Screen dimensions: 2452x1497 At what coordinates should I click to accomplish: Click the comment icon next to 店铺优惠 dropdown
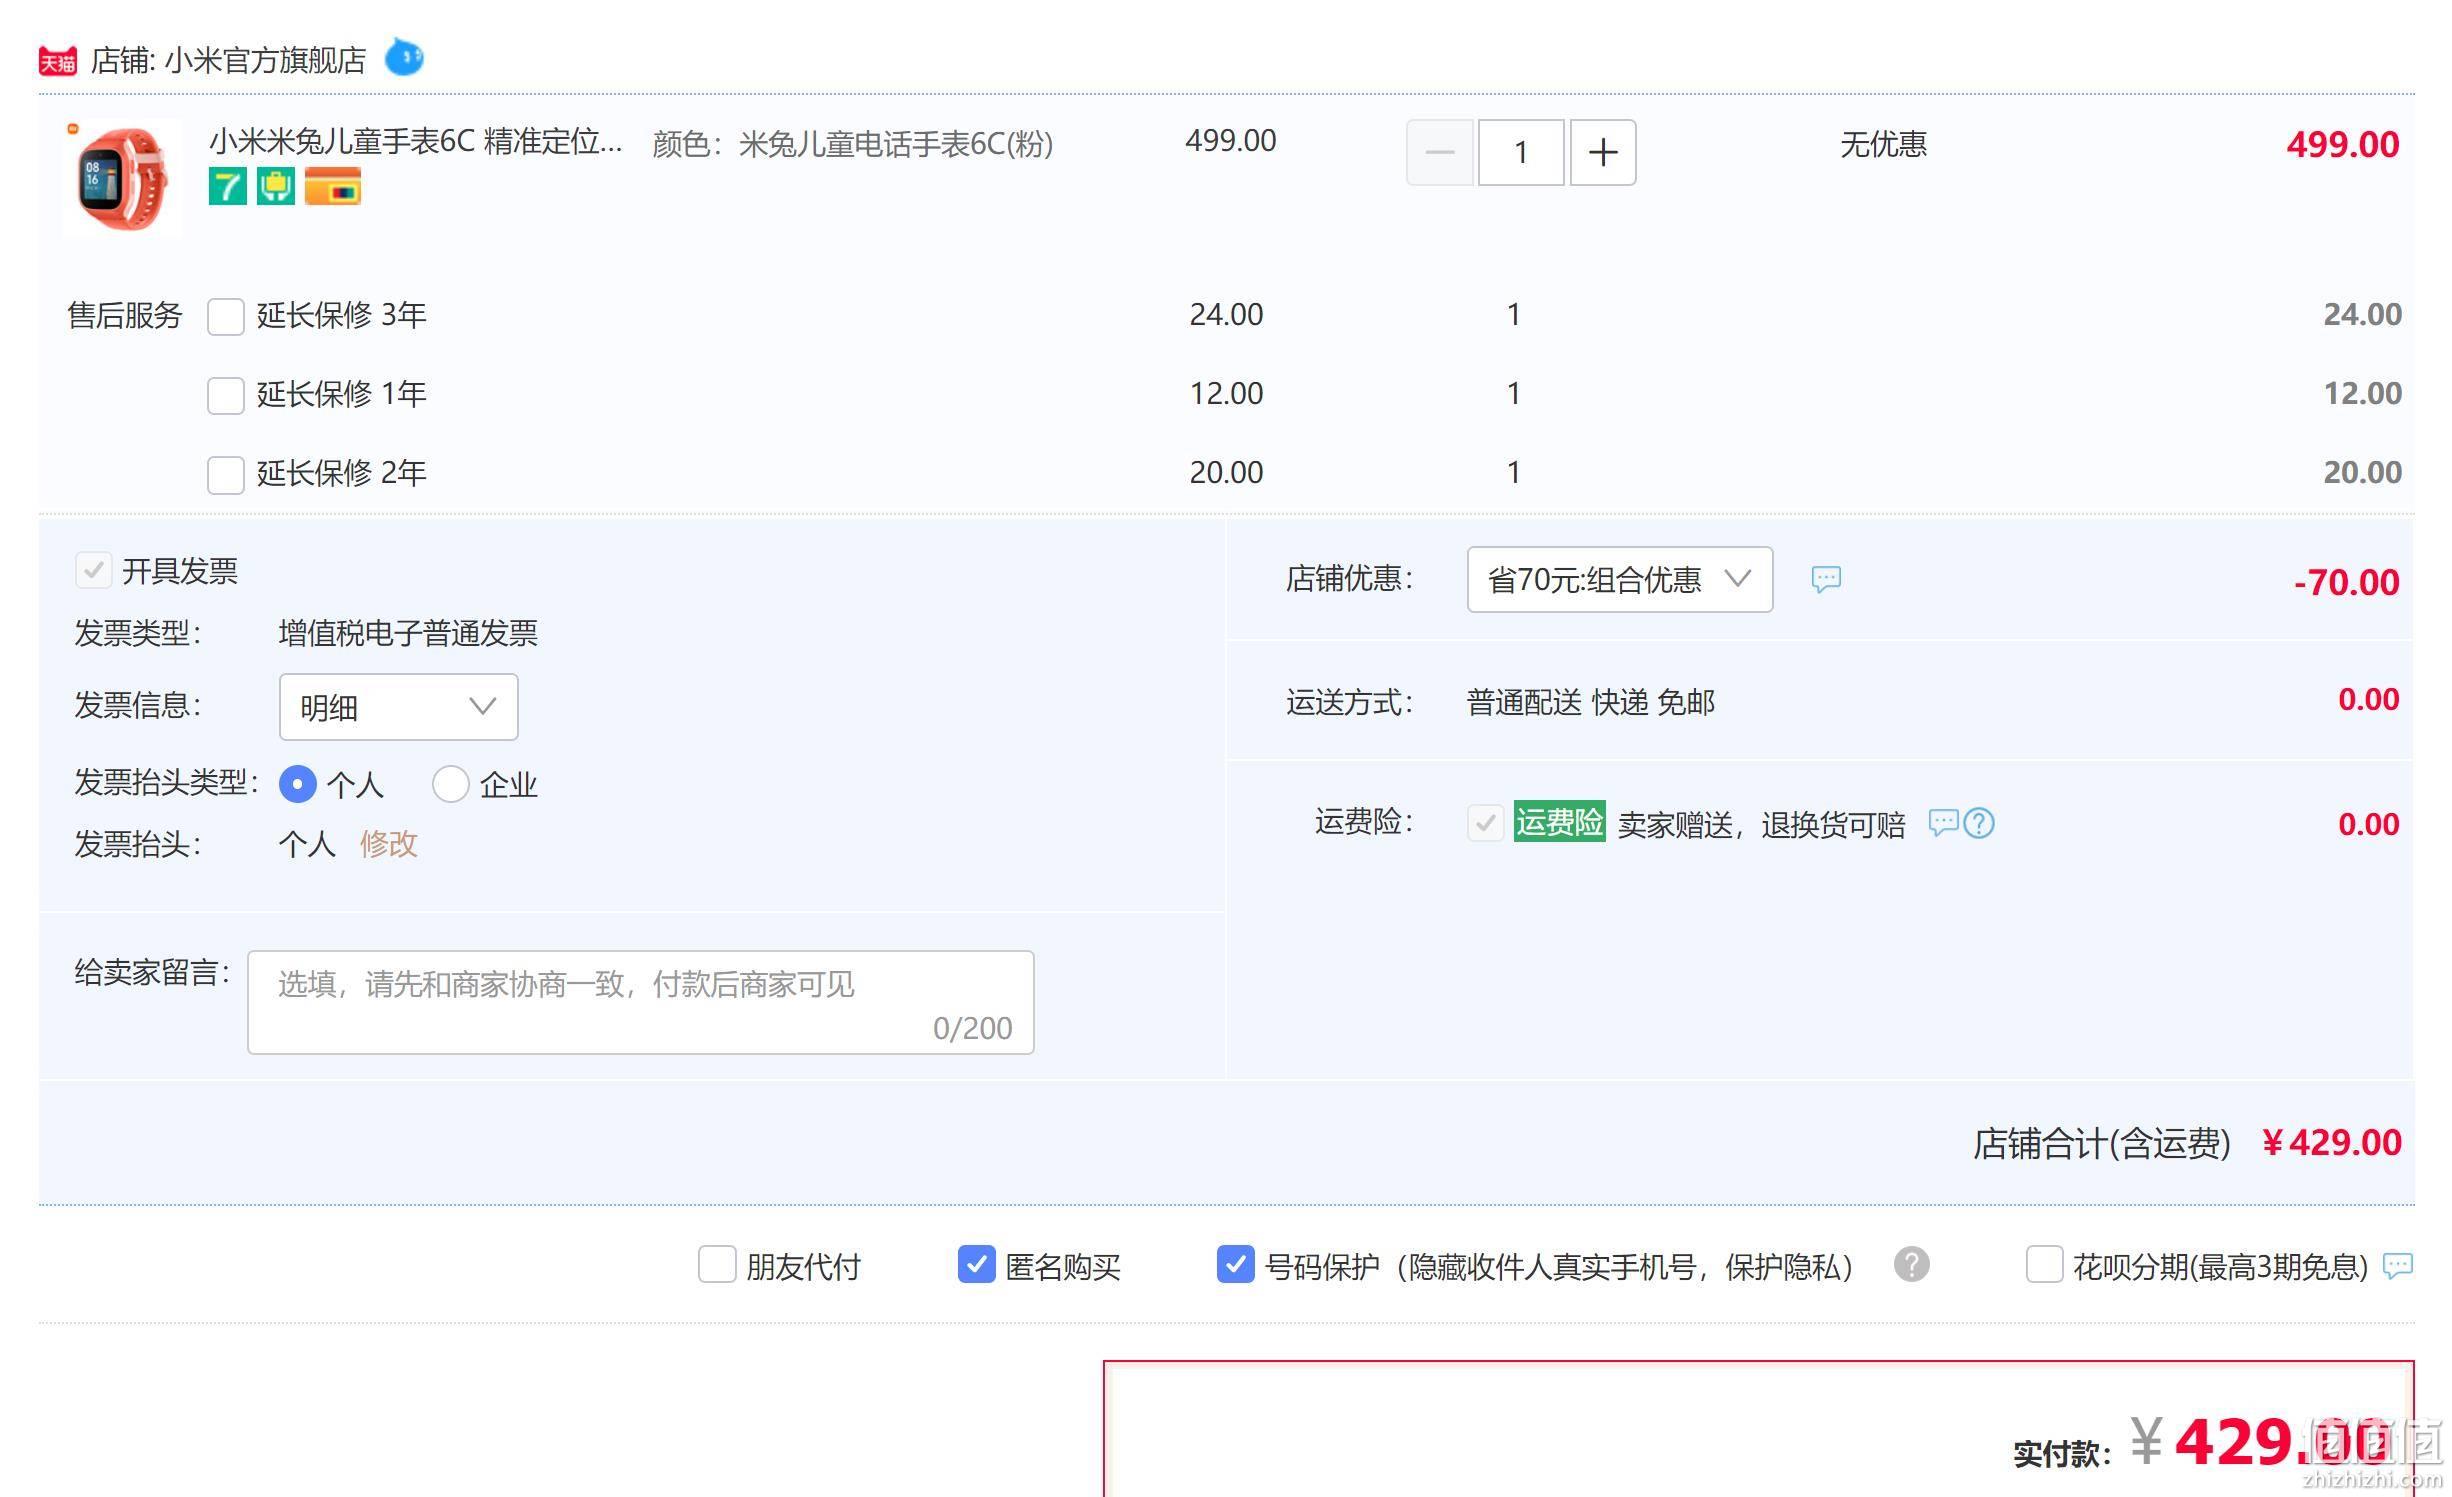point(1826,579)
